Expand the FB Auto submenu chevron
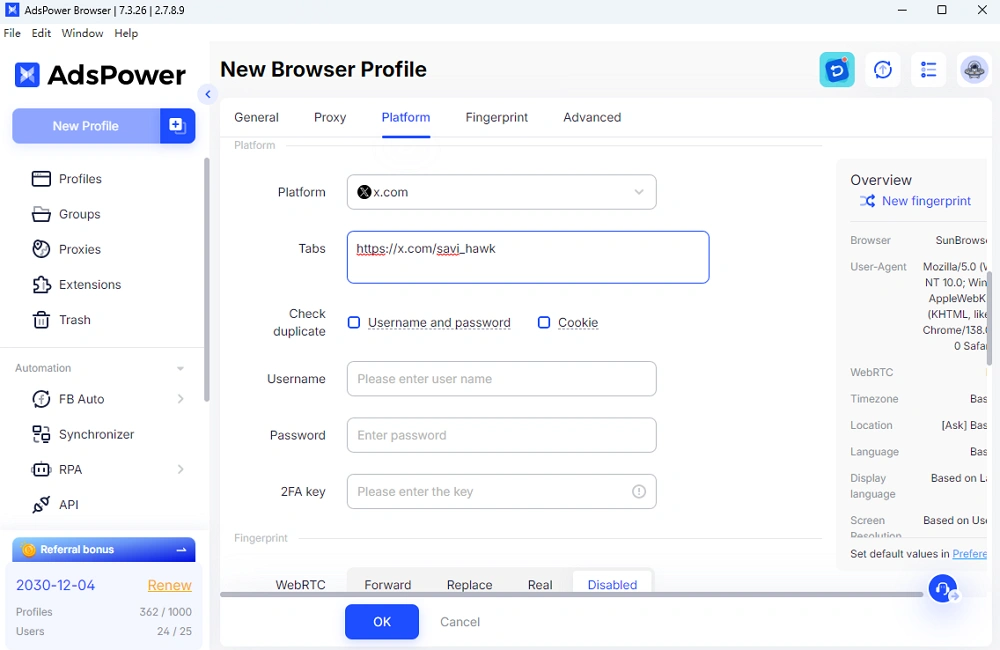The height and width of the screenshot is (650, 1000). (x=180, y=399)
